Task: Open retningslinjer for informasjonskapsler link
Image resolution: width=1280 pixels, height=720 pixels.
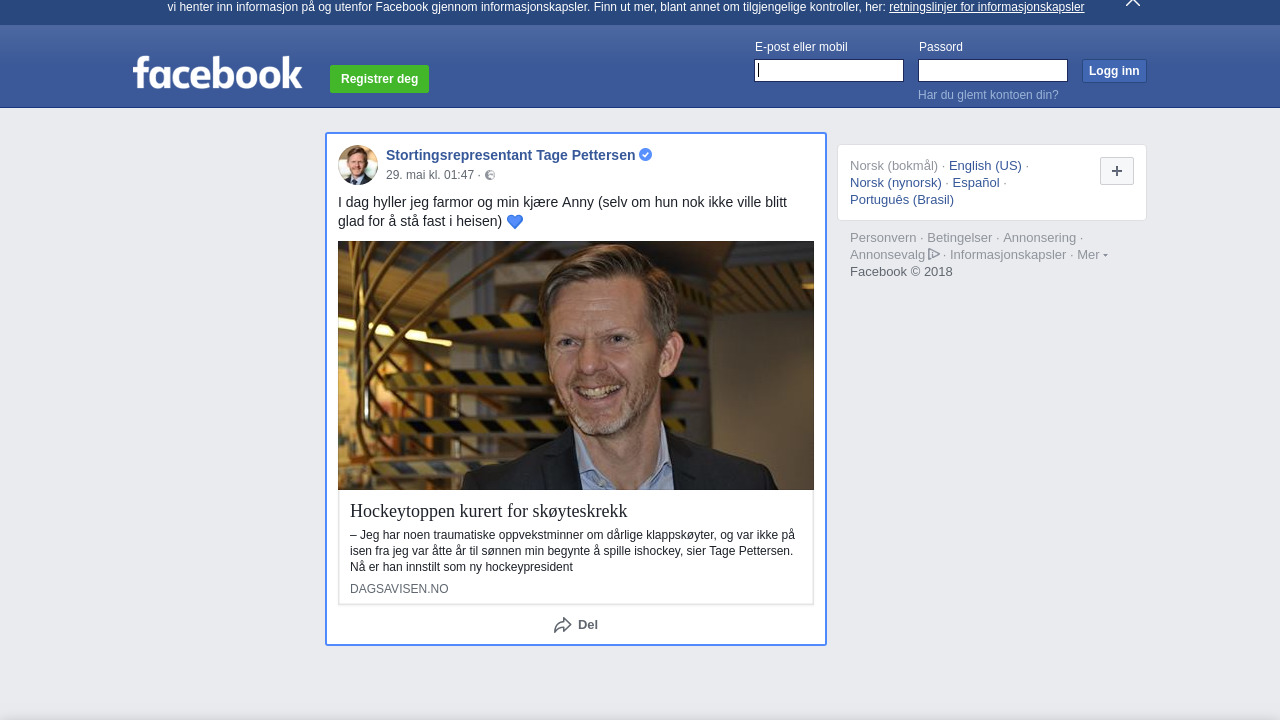Action: coord(986,7)
